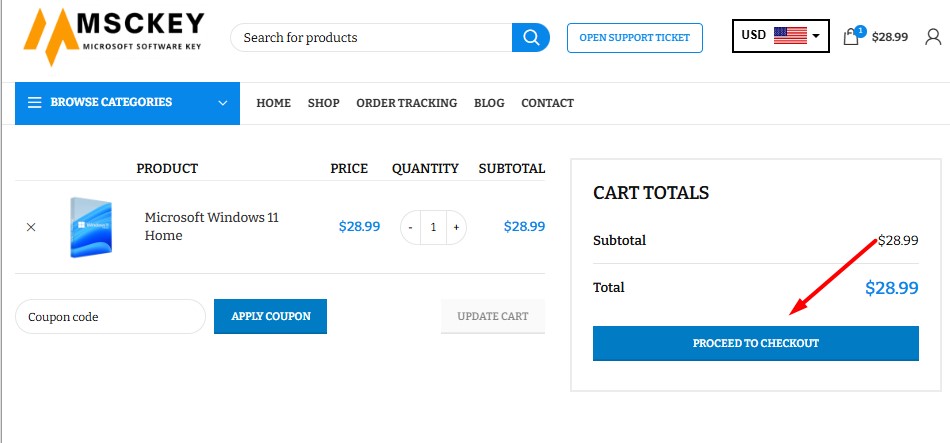Open the shopping bag cart icon

tap(851, 37)
